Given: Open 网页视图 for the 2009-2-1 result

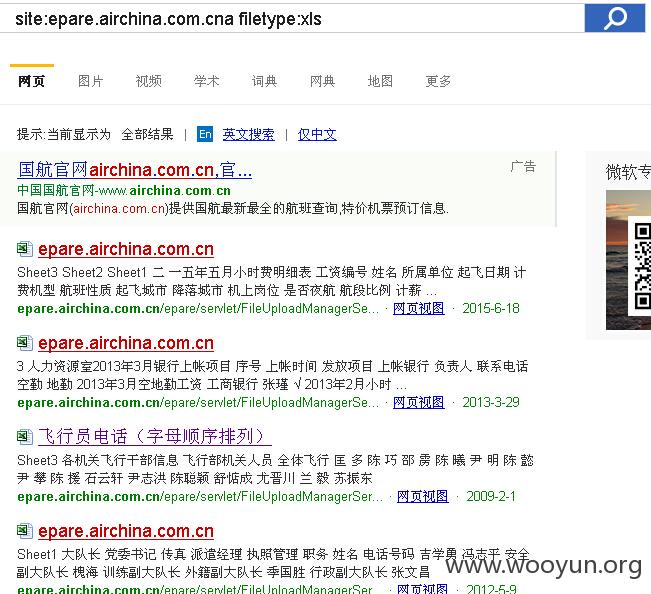Looking at the screenshot, I should pyautogui.click(x=423, y=496).
